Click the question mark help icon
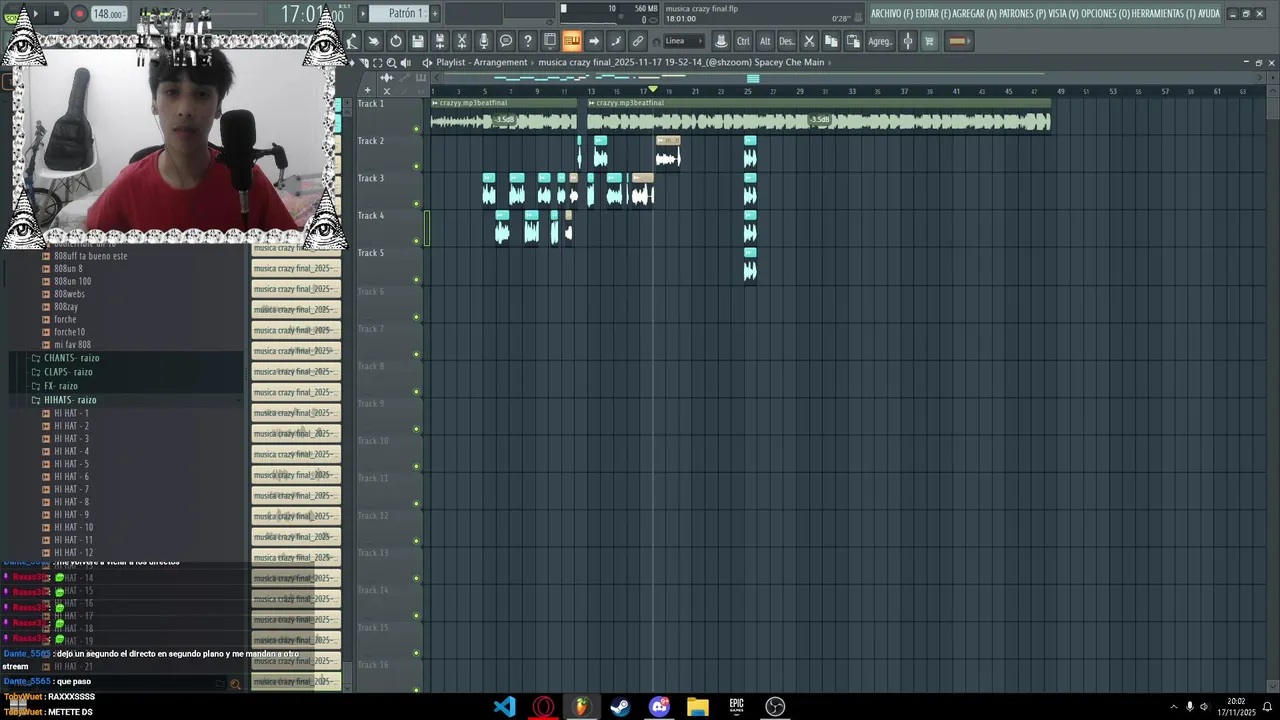Screen dimensions: 1280x720 [x=528, y=41]
